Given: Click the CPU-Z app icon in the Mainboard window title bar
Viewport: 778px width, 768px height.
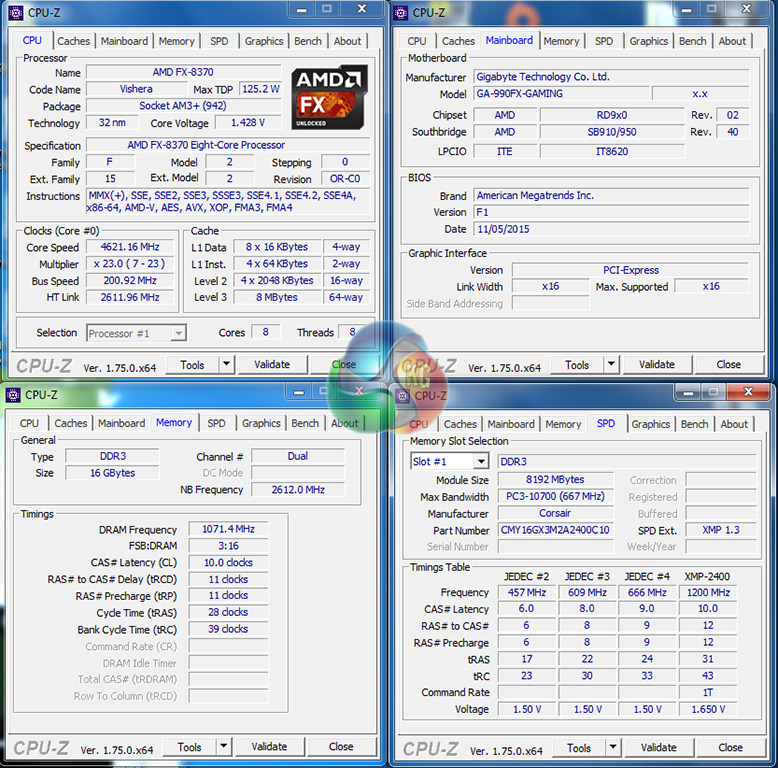Looking at the screenshot, I should [x=400, y=13].
